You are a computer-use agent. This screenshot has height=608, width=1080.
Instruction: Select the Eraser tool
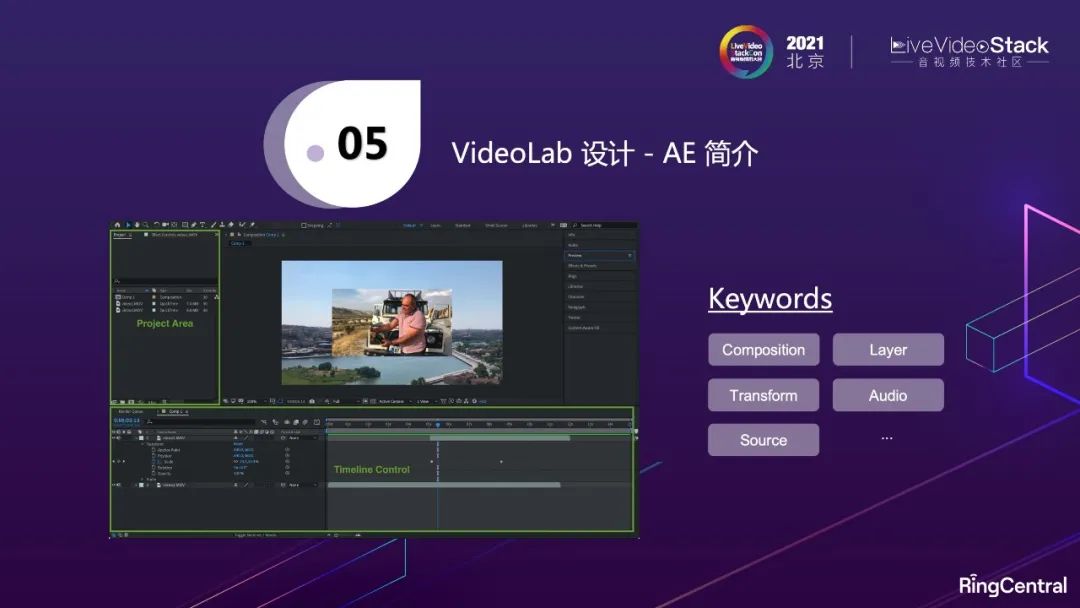pyautogui.click(x=231, y=225)
